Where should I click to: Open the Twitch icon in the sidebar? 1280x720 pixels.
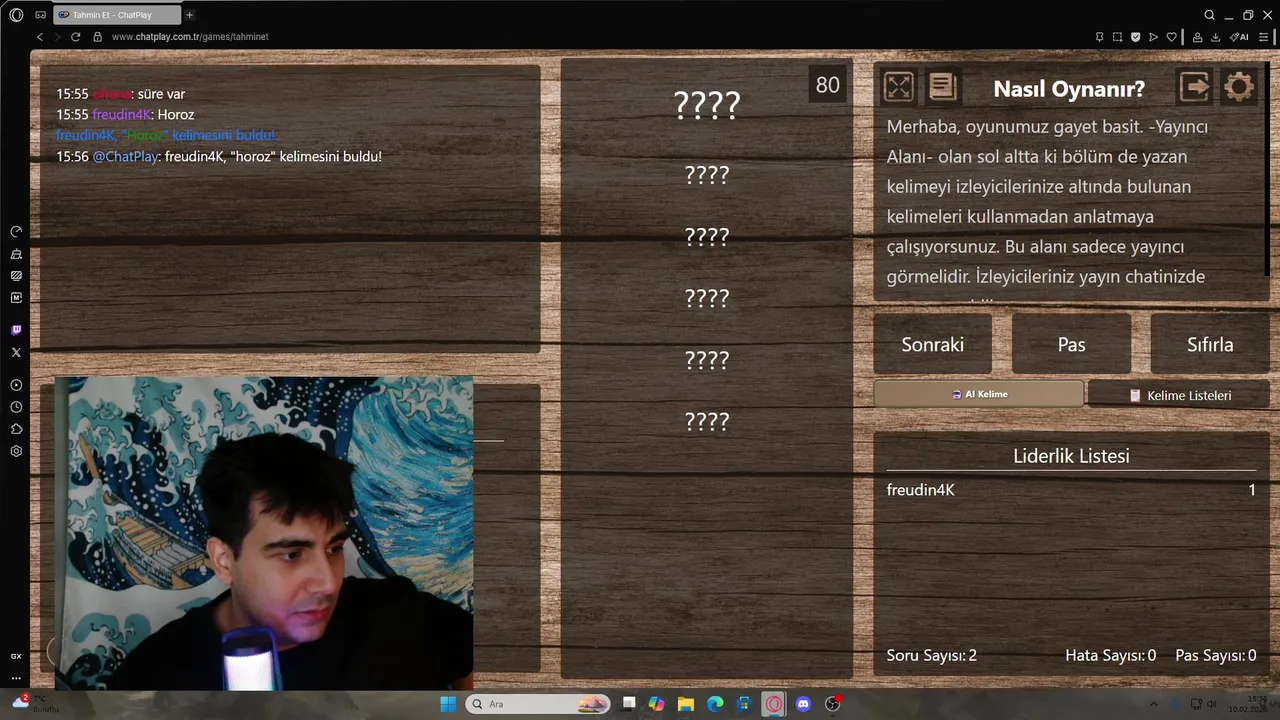[16, 330]
